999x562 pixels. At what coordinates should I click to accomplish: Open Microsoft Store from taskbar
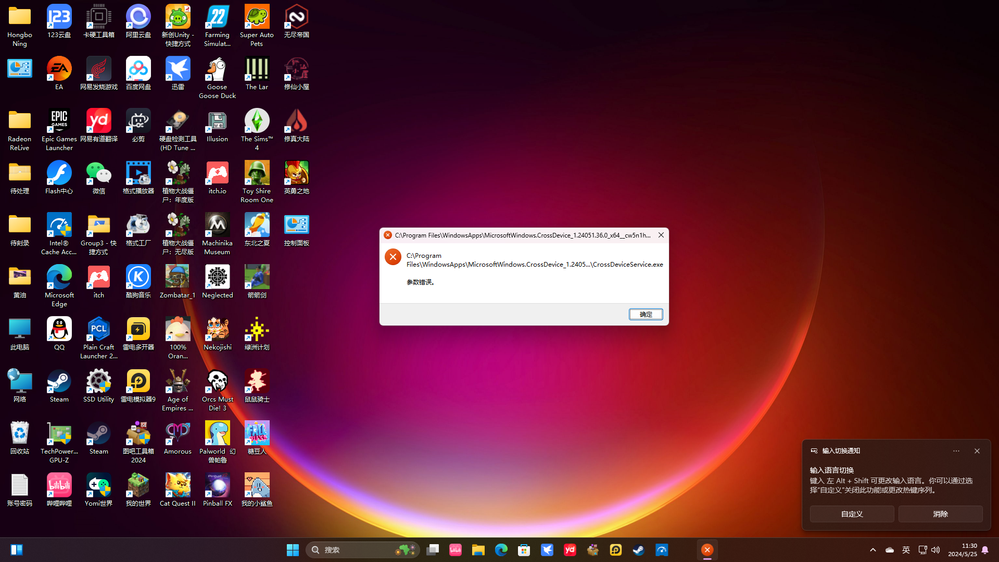[524, 549]
